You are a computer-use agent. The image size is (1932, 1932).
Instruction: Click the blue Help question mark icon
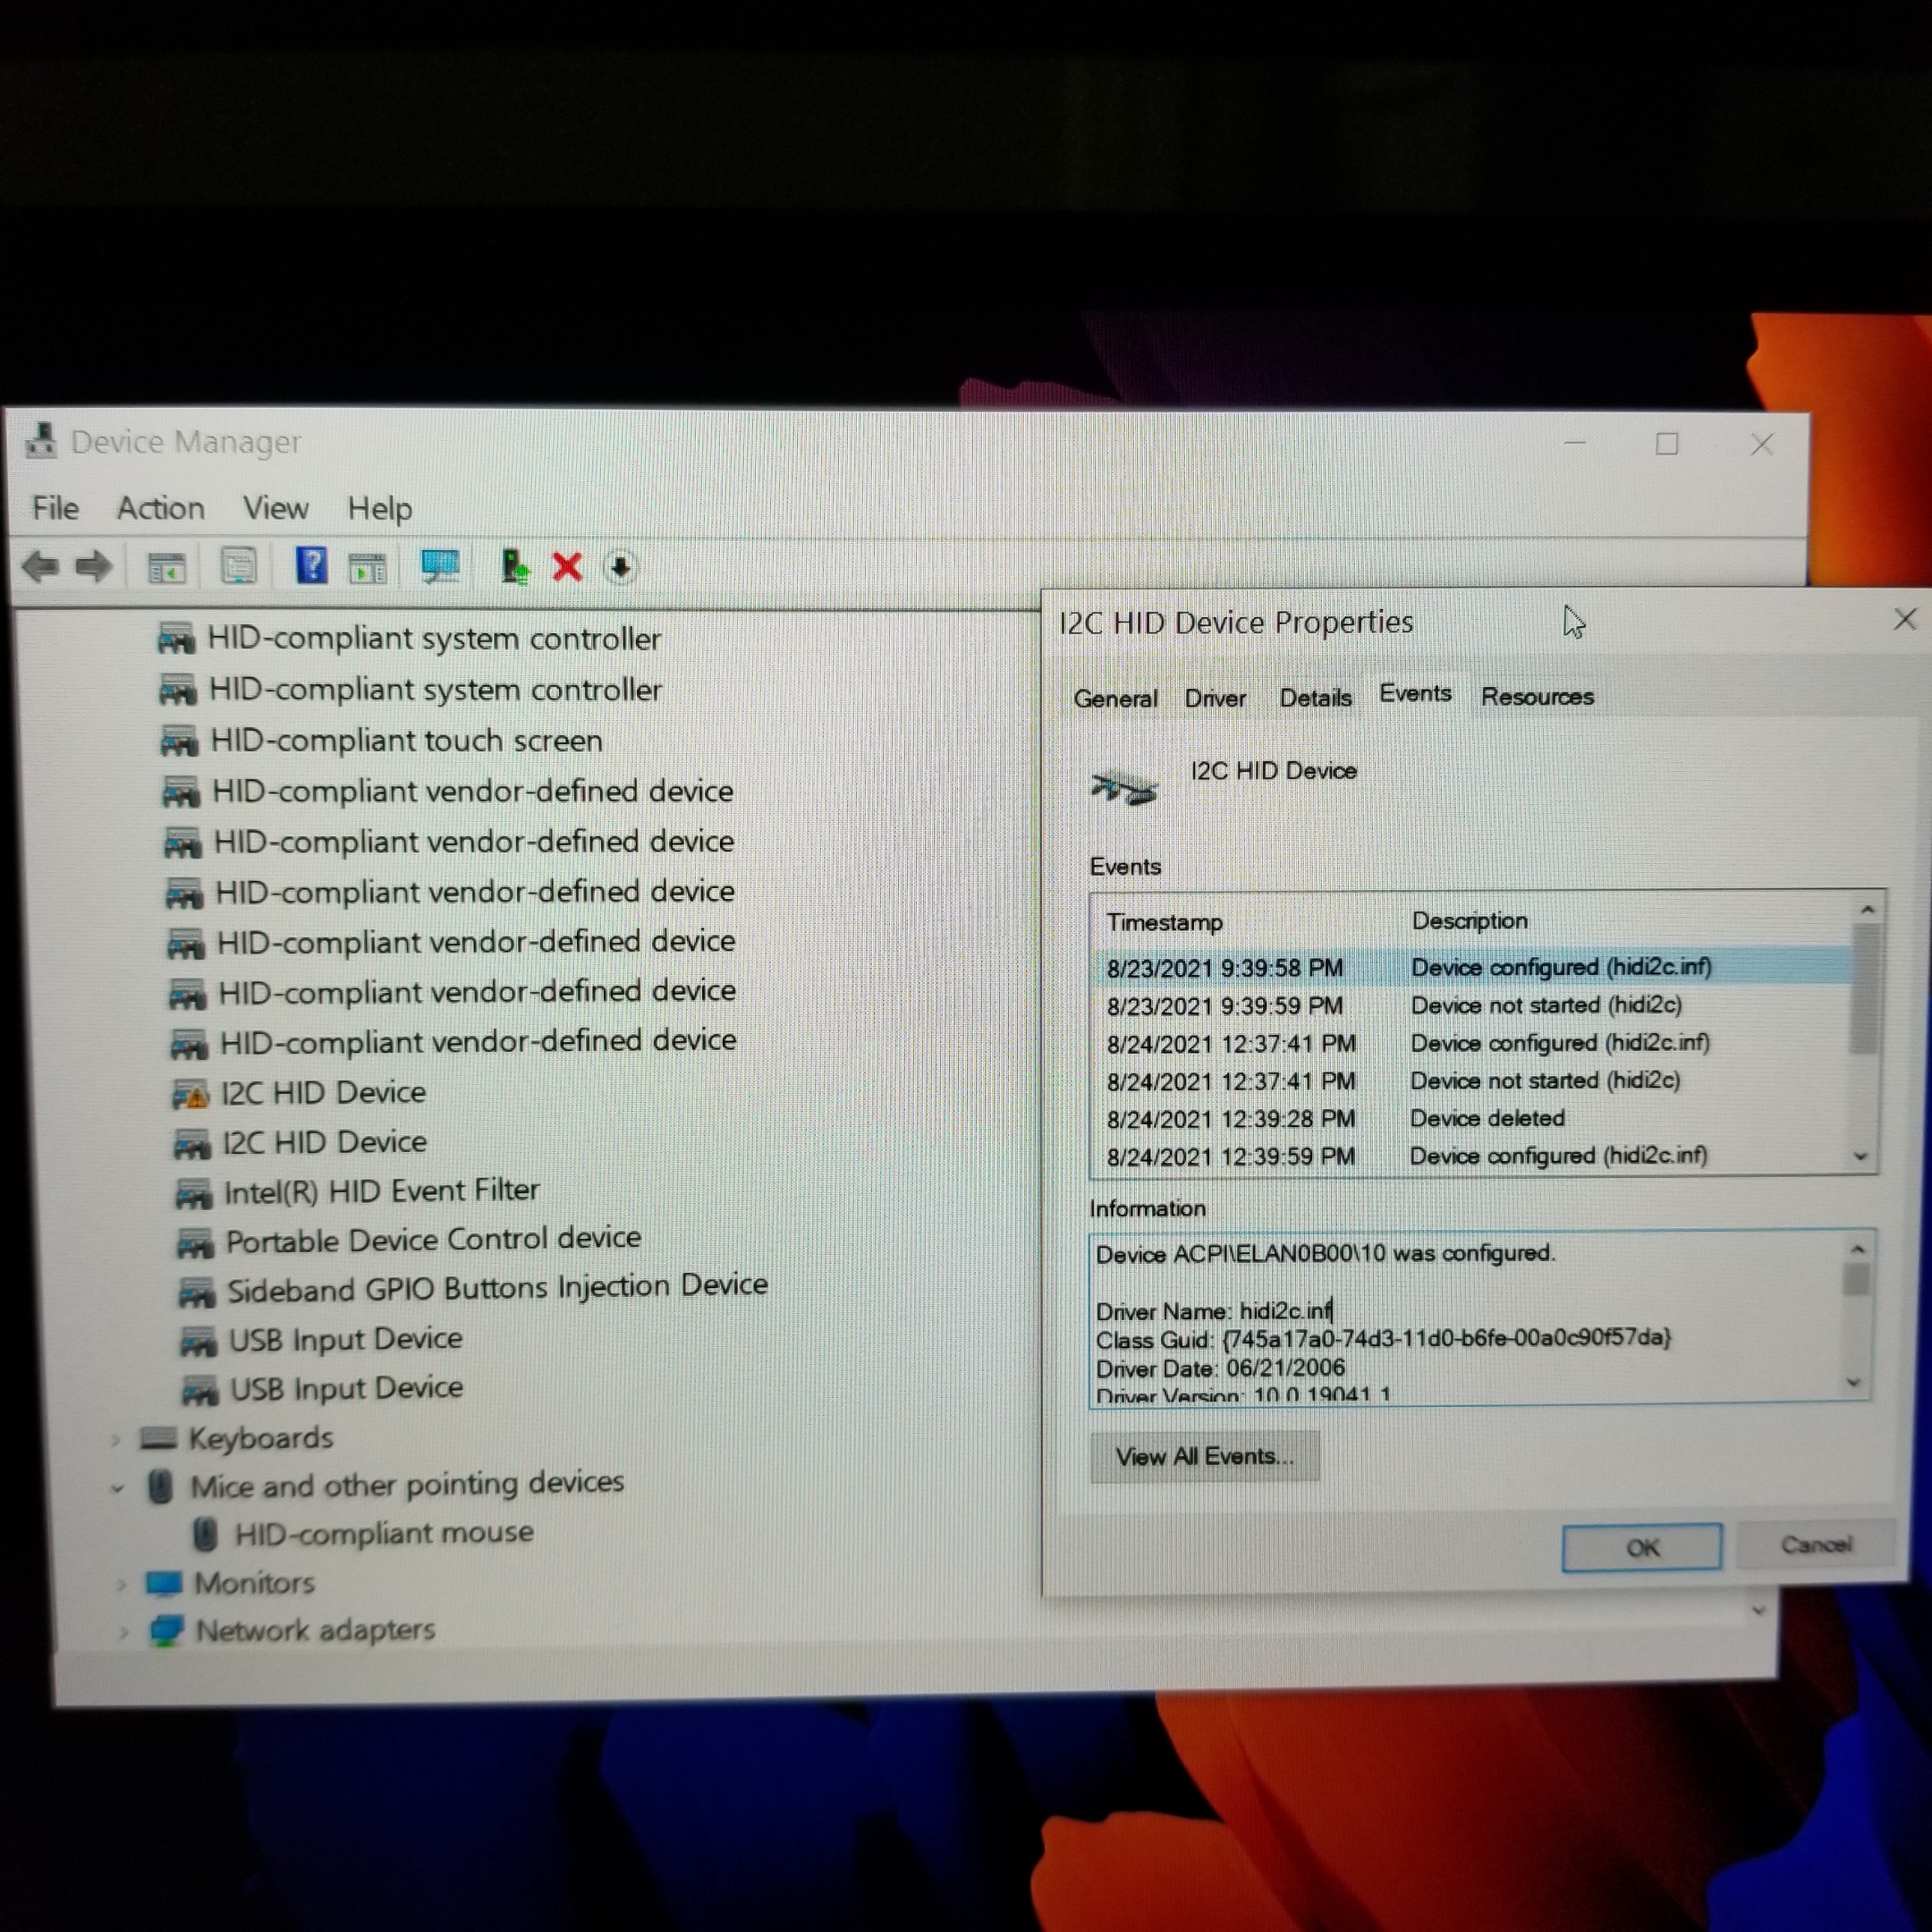coord(311,566)
